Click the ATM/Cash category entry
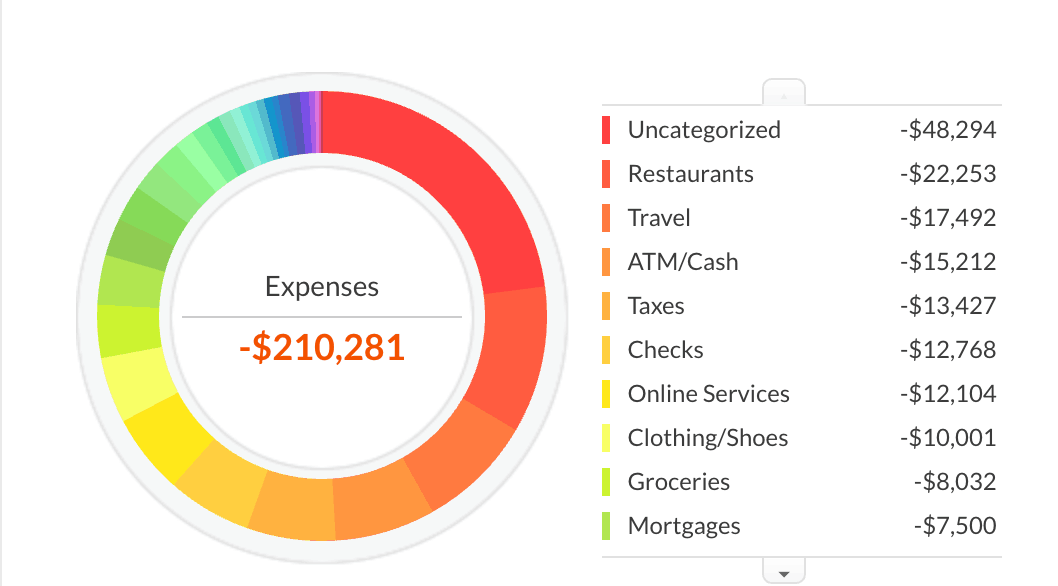 [682, 262]
